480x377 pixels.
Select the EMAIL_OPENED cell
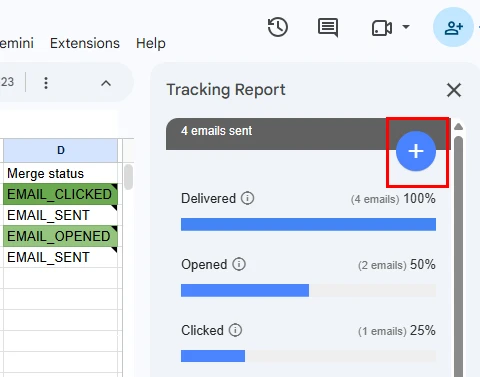pyautogui.click(x=61, y=236)
